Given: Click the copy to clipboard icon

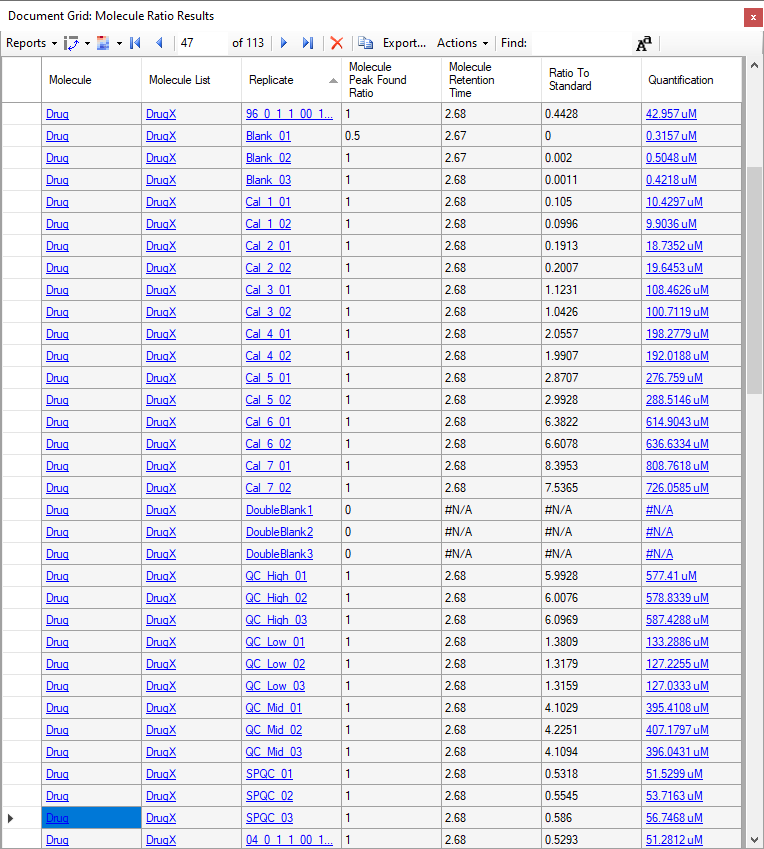Looking at the screenshot, I should tap(365, 43).
